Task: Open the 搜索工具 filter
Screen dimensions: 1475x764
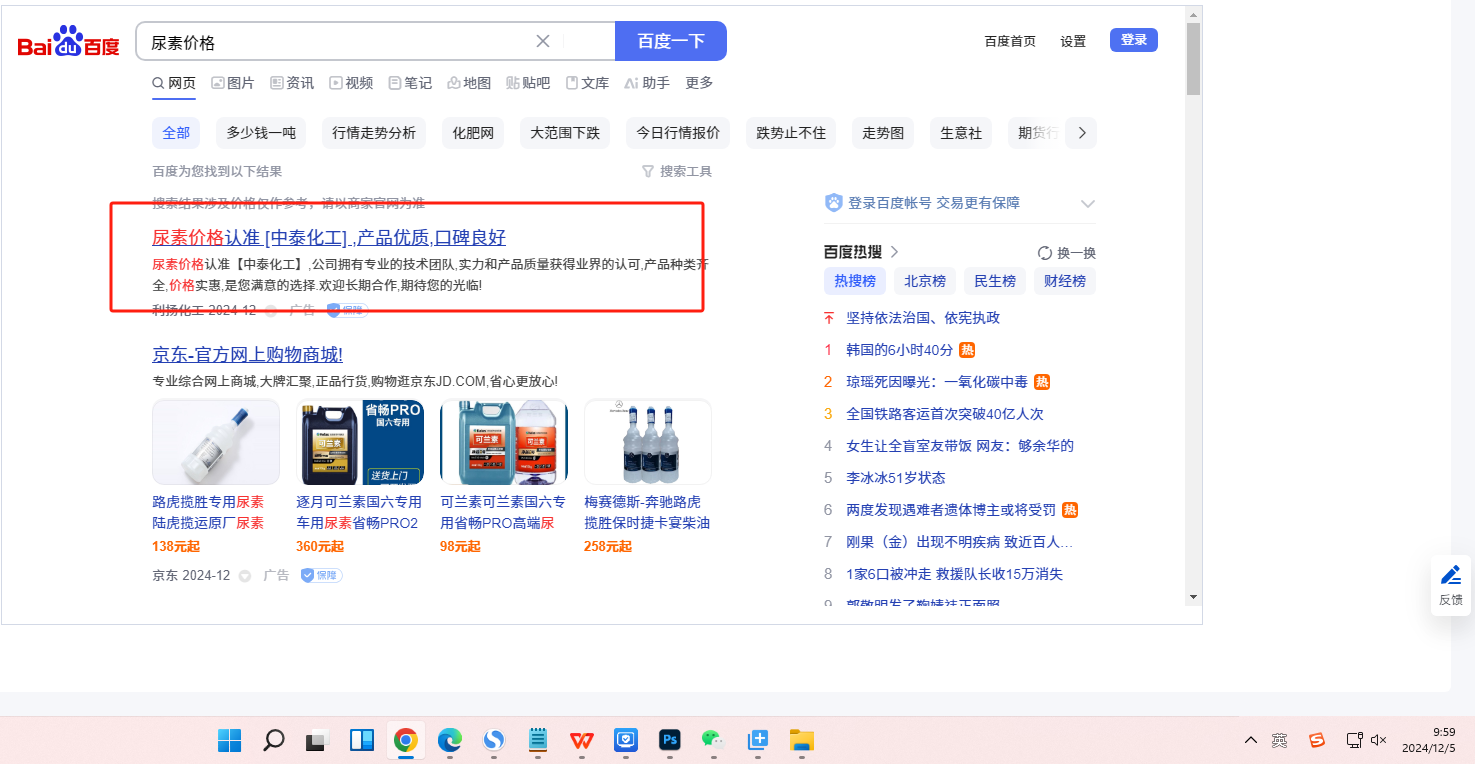Action: (x=677, y=172)
